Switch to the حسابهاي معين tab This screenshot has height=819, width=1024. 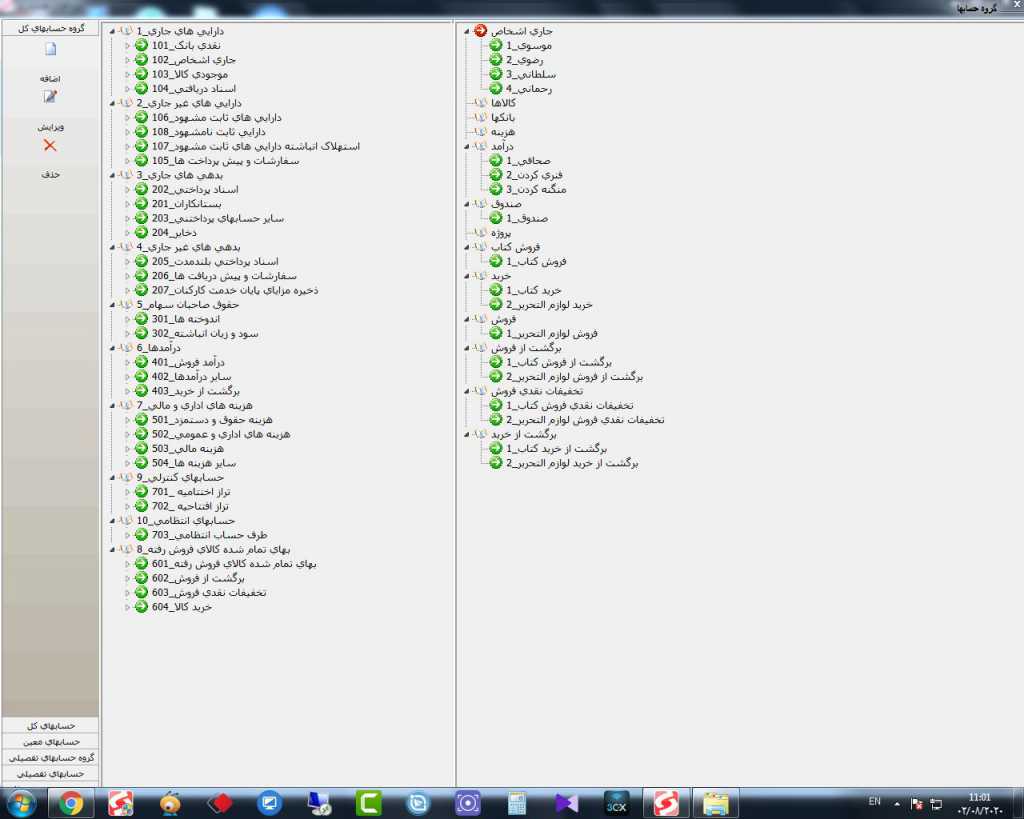click(50, 741)
